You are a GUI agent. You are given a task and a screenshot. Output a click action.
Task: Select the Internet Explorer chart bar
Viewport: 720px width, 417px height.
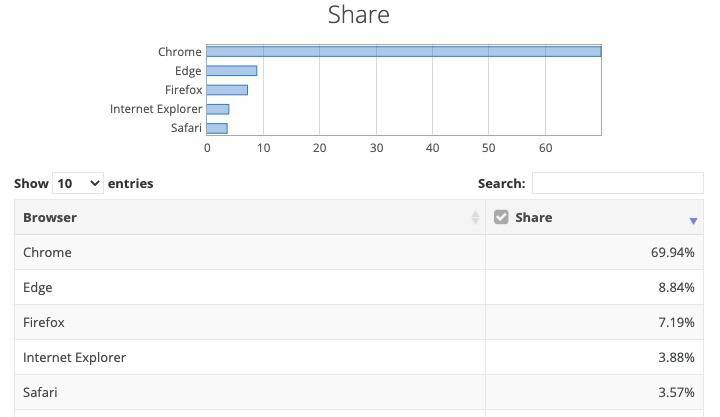point(218,109)
